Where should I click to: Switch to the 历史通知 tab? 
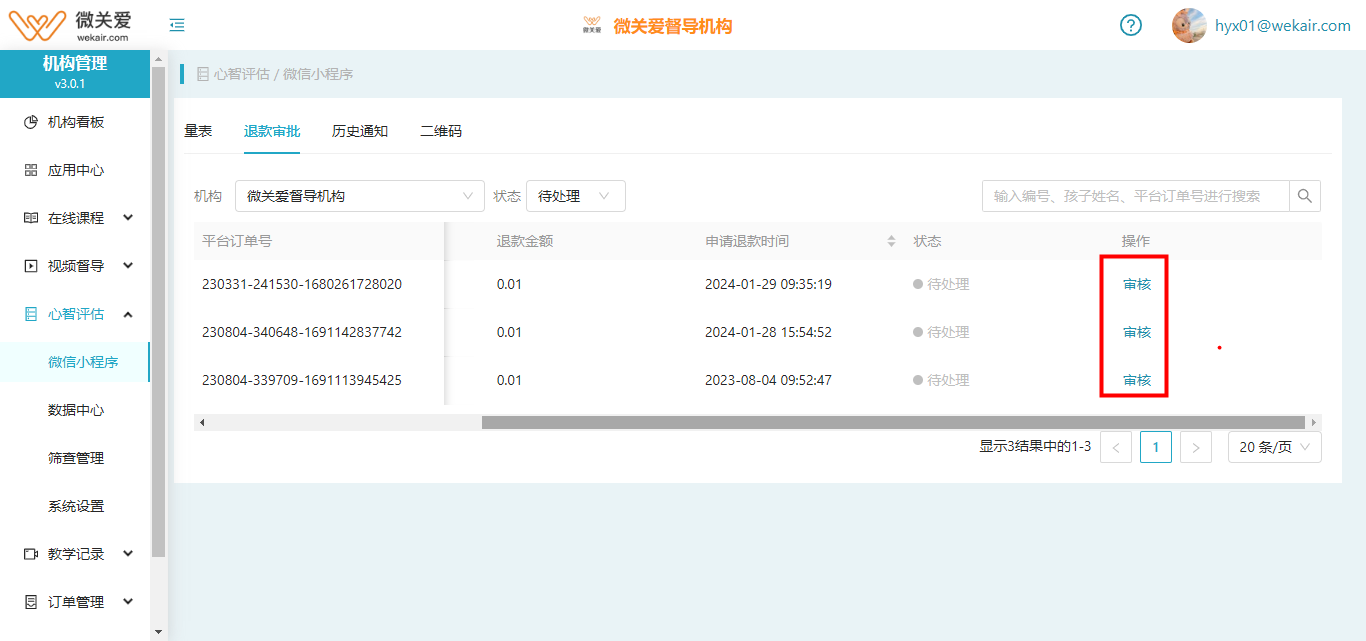tap(360, 131)
